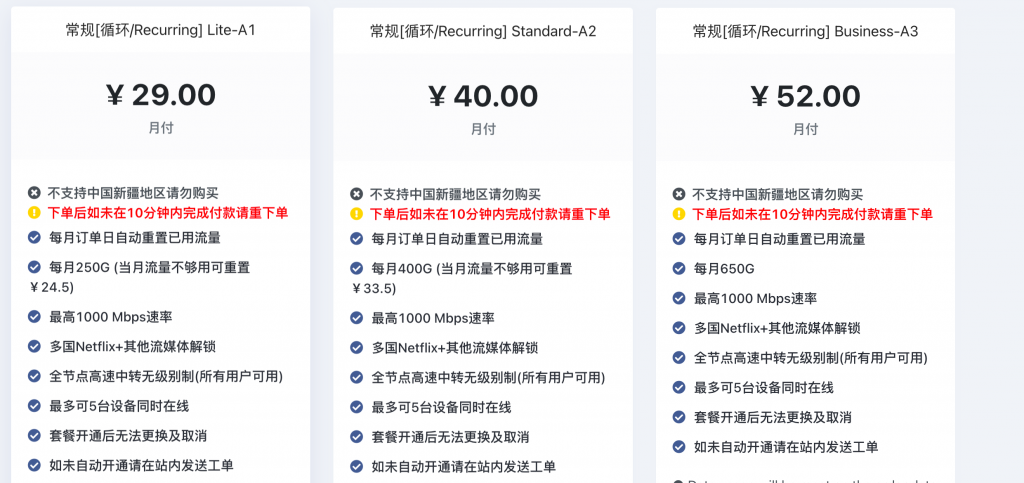Click checkmark icon next to 每月400G
Viewport: 1024px width, 483px height.
click(x=356, y=268)
